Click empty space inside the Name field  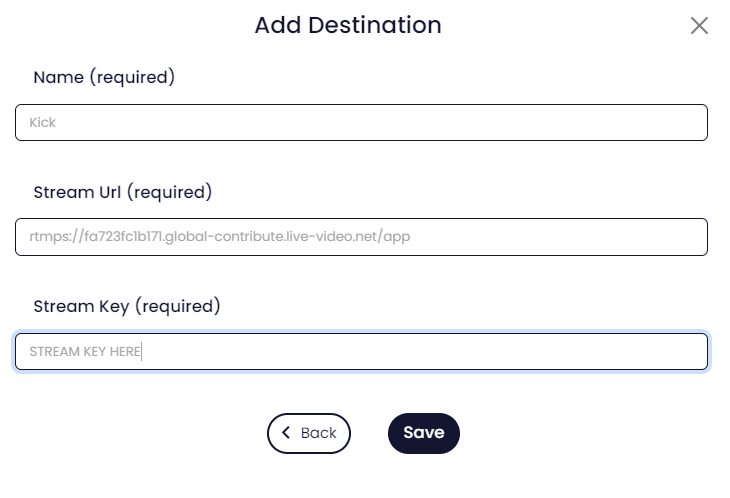400,123
